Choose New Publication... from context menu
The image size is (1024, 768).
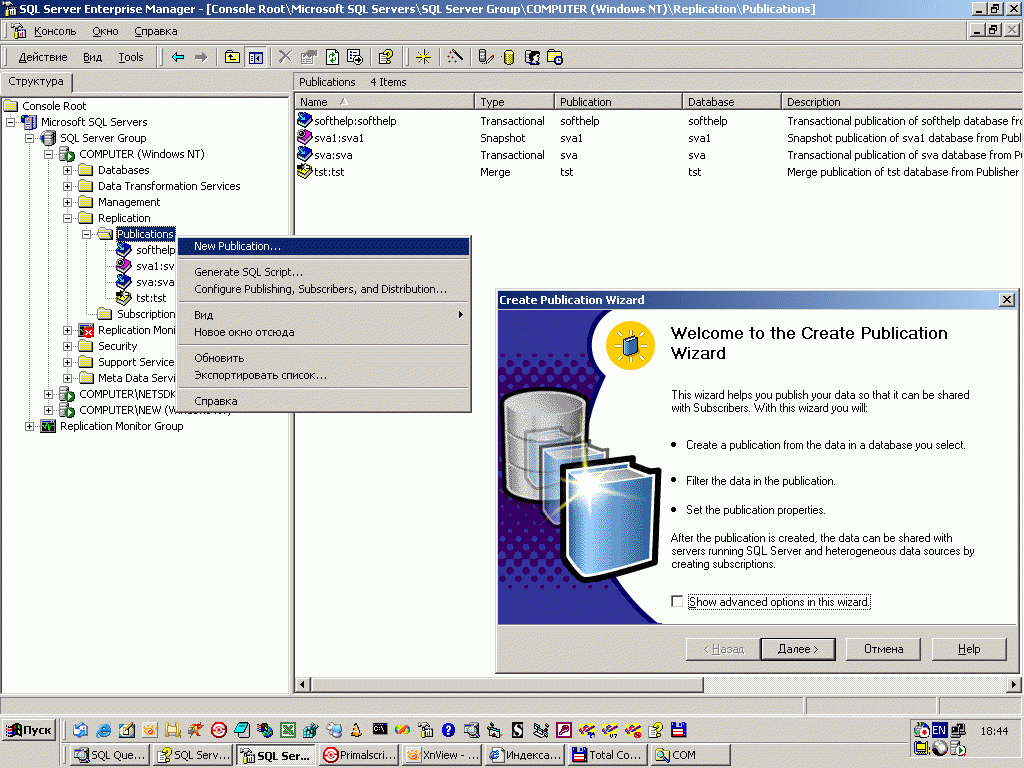click(324, 246)
